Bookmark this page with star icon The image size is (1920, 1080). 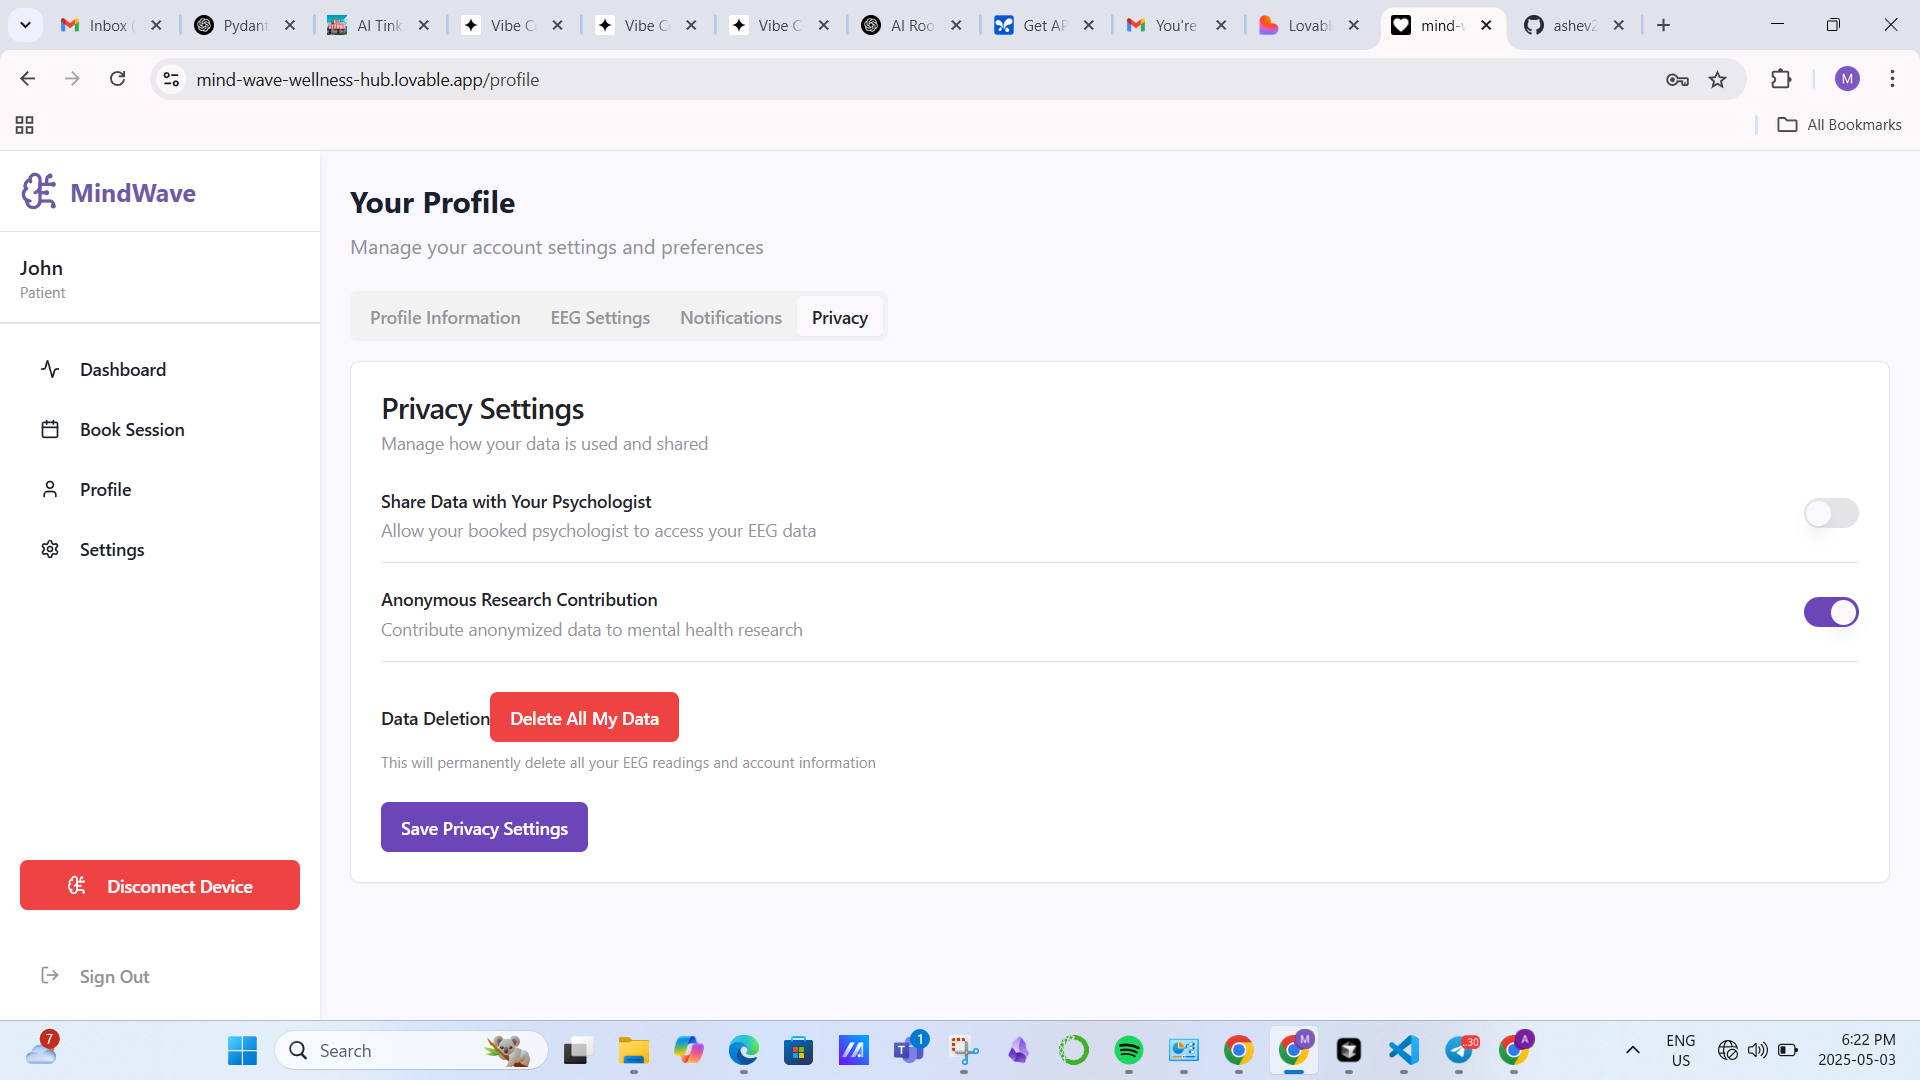click(x=1717, y=80)
